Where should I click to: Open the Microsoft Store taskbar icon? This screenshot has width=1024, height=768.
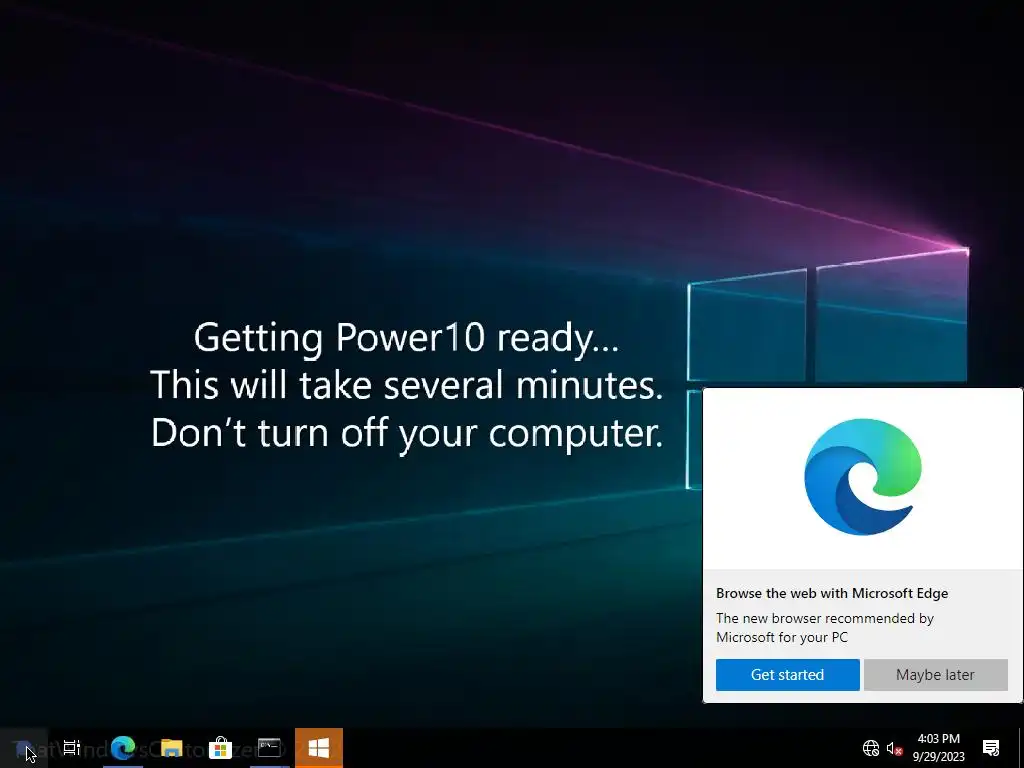pyautogui.click(x=221, y=748)
